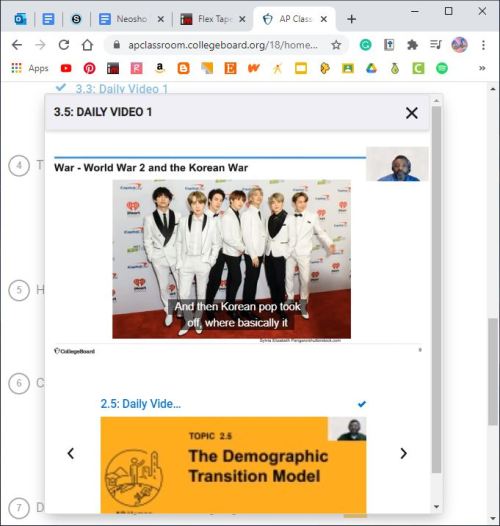Image resolution: width=500 pixels, height=526 pixels.
Task: Open the YouTube bookmark
Action: click(x=66, y=68)
